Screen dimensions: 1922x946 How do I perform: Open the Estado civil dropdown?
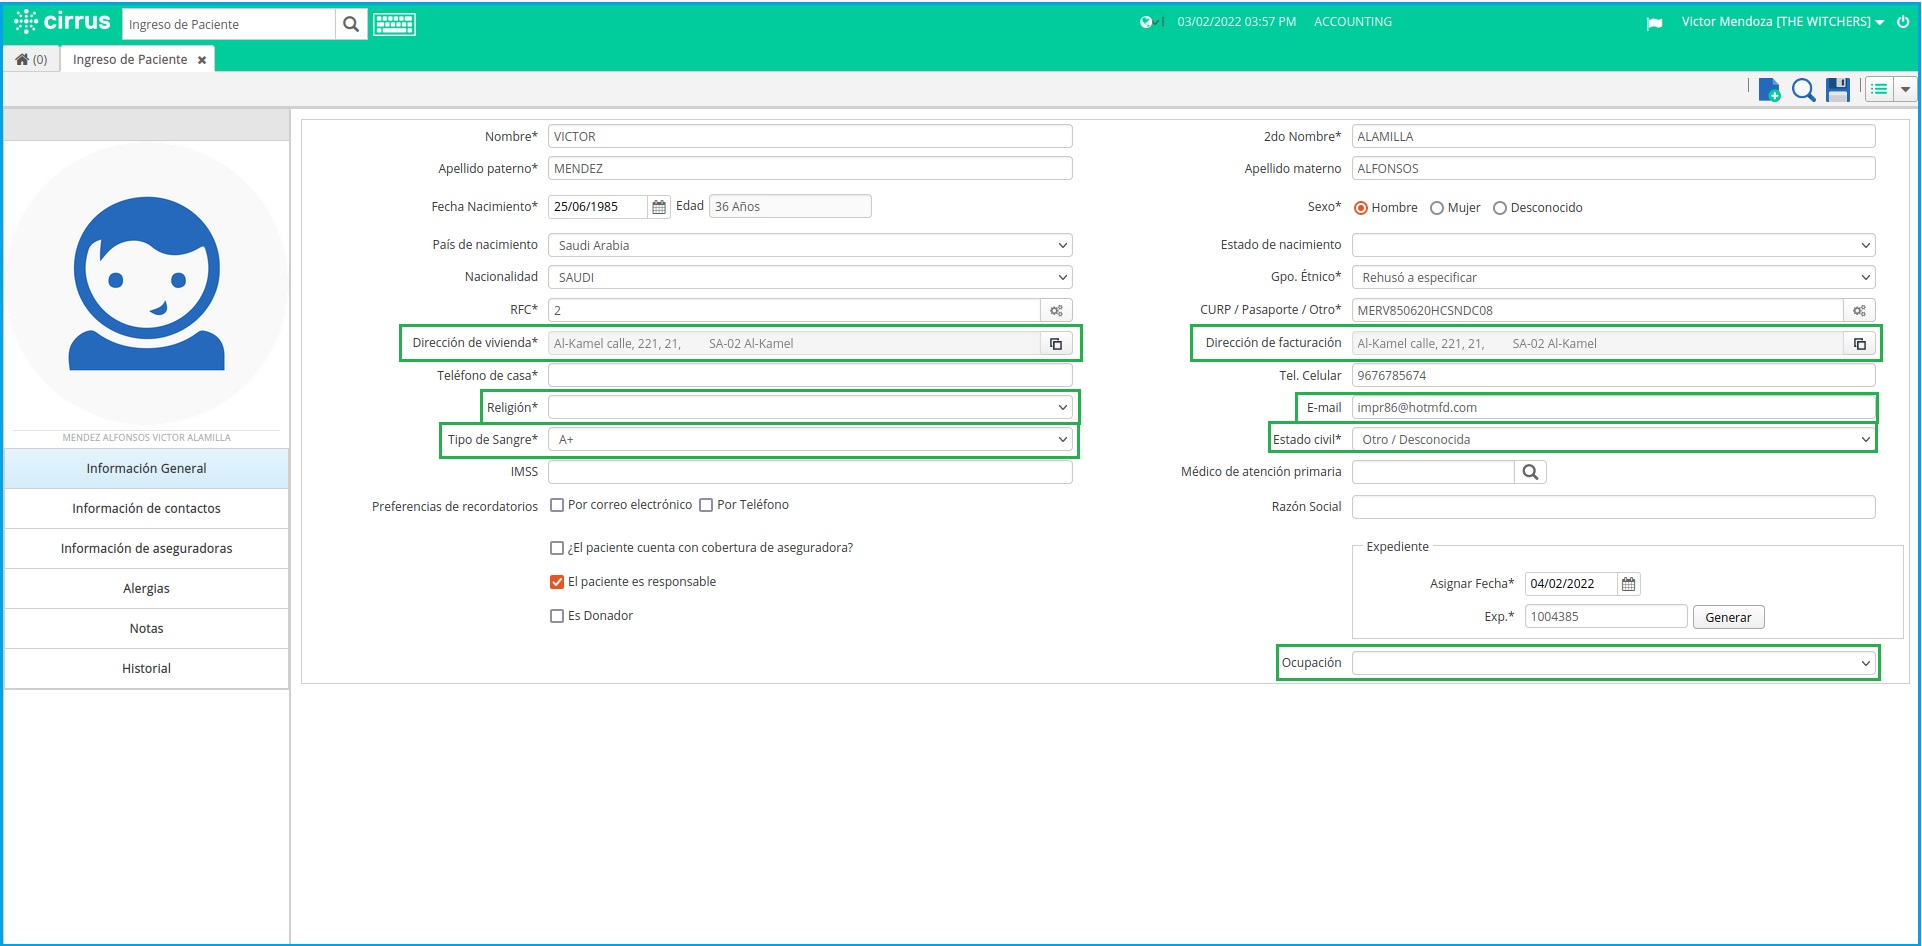tap(1613, 440)
